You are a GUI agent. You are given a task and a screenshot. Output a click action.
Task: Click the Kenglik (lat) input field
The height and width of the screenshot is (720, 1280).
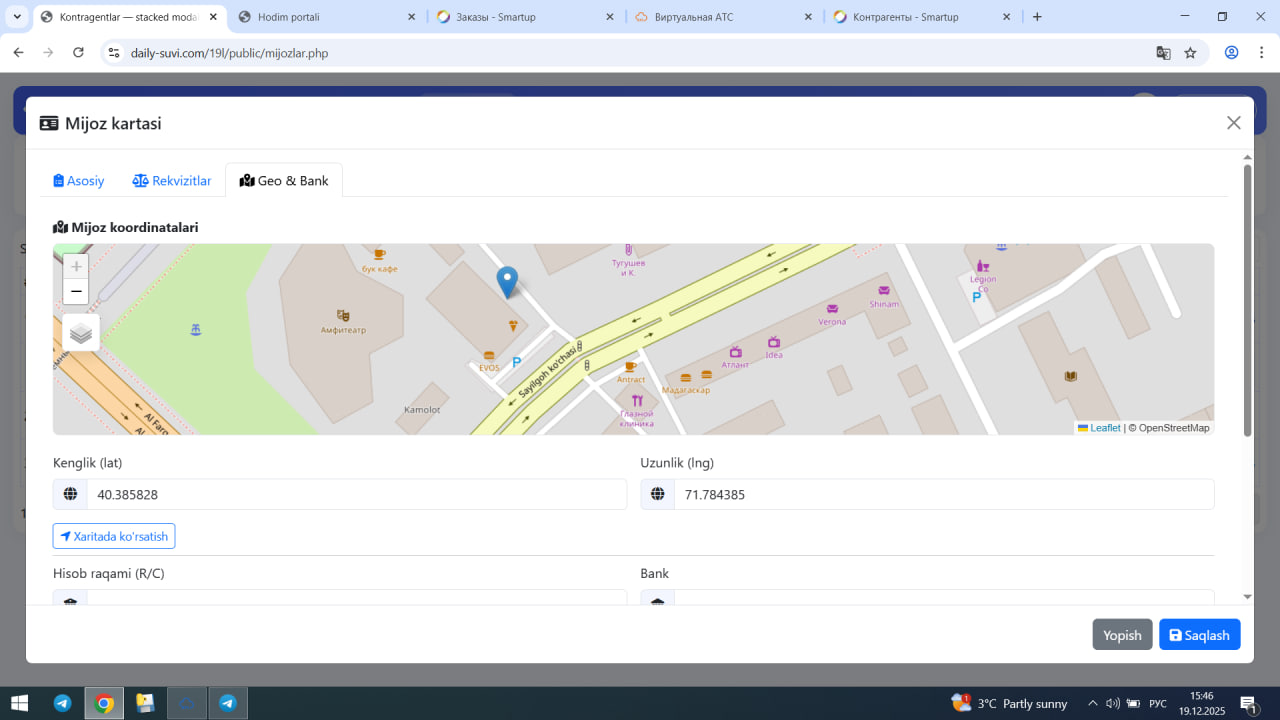pos(355,495)
